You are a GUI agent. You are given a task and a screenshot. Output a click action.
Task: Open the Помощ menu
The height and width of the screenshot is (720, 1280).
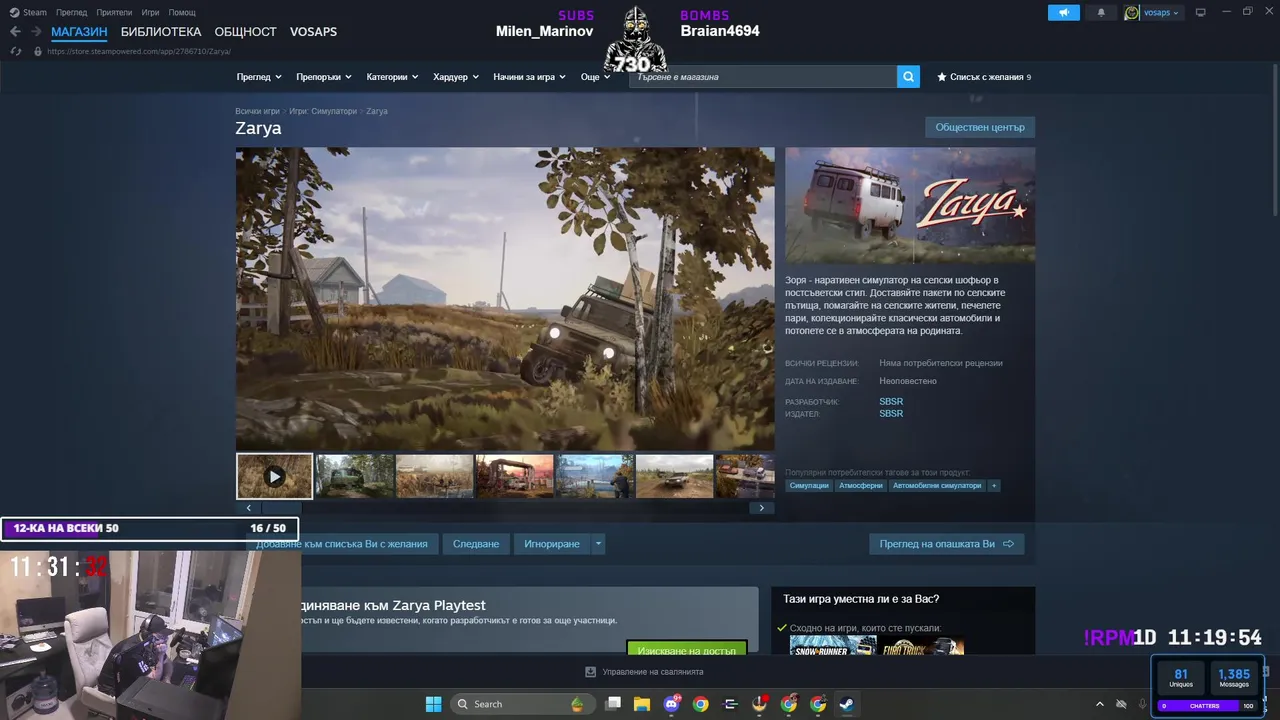(182, 12)
